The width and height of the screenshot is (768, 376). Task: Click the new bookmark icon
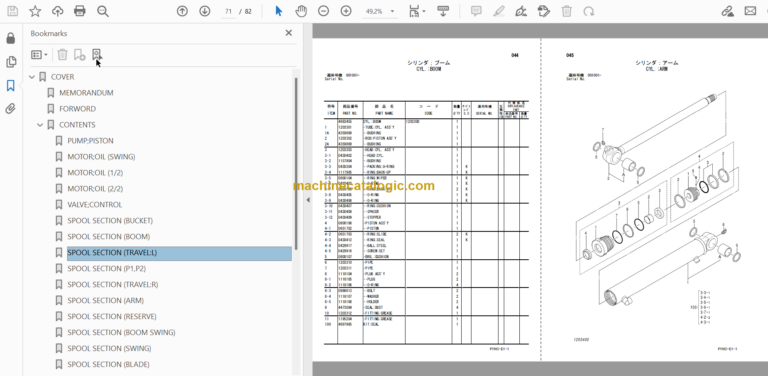[x=79, y=54]
